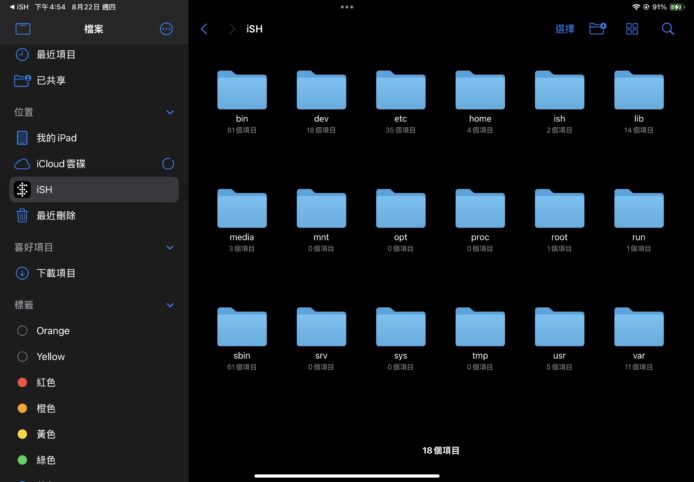Collapse the 位置 section

[169, 113]
